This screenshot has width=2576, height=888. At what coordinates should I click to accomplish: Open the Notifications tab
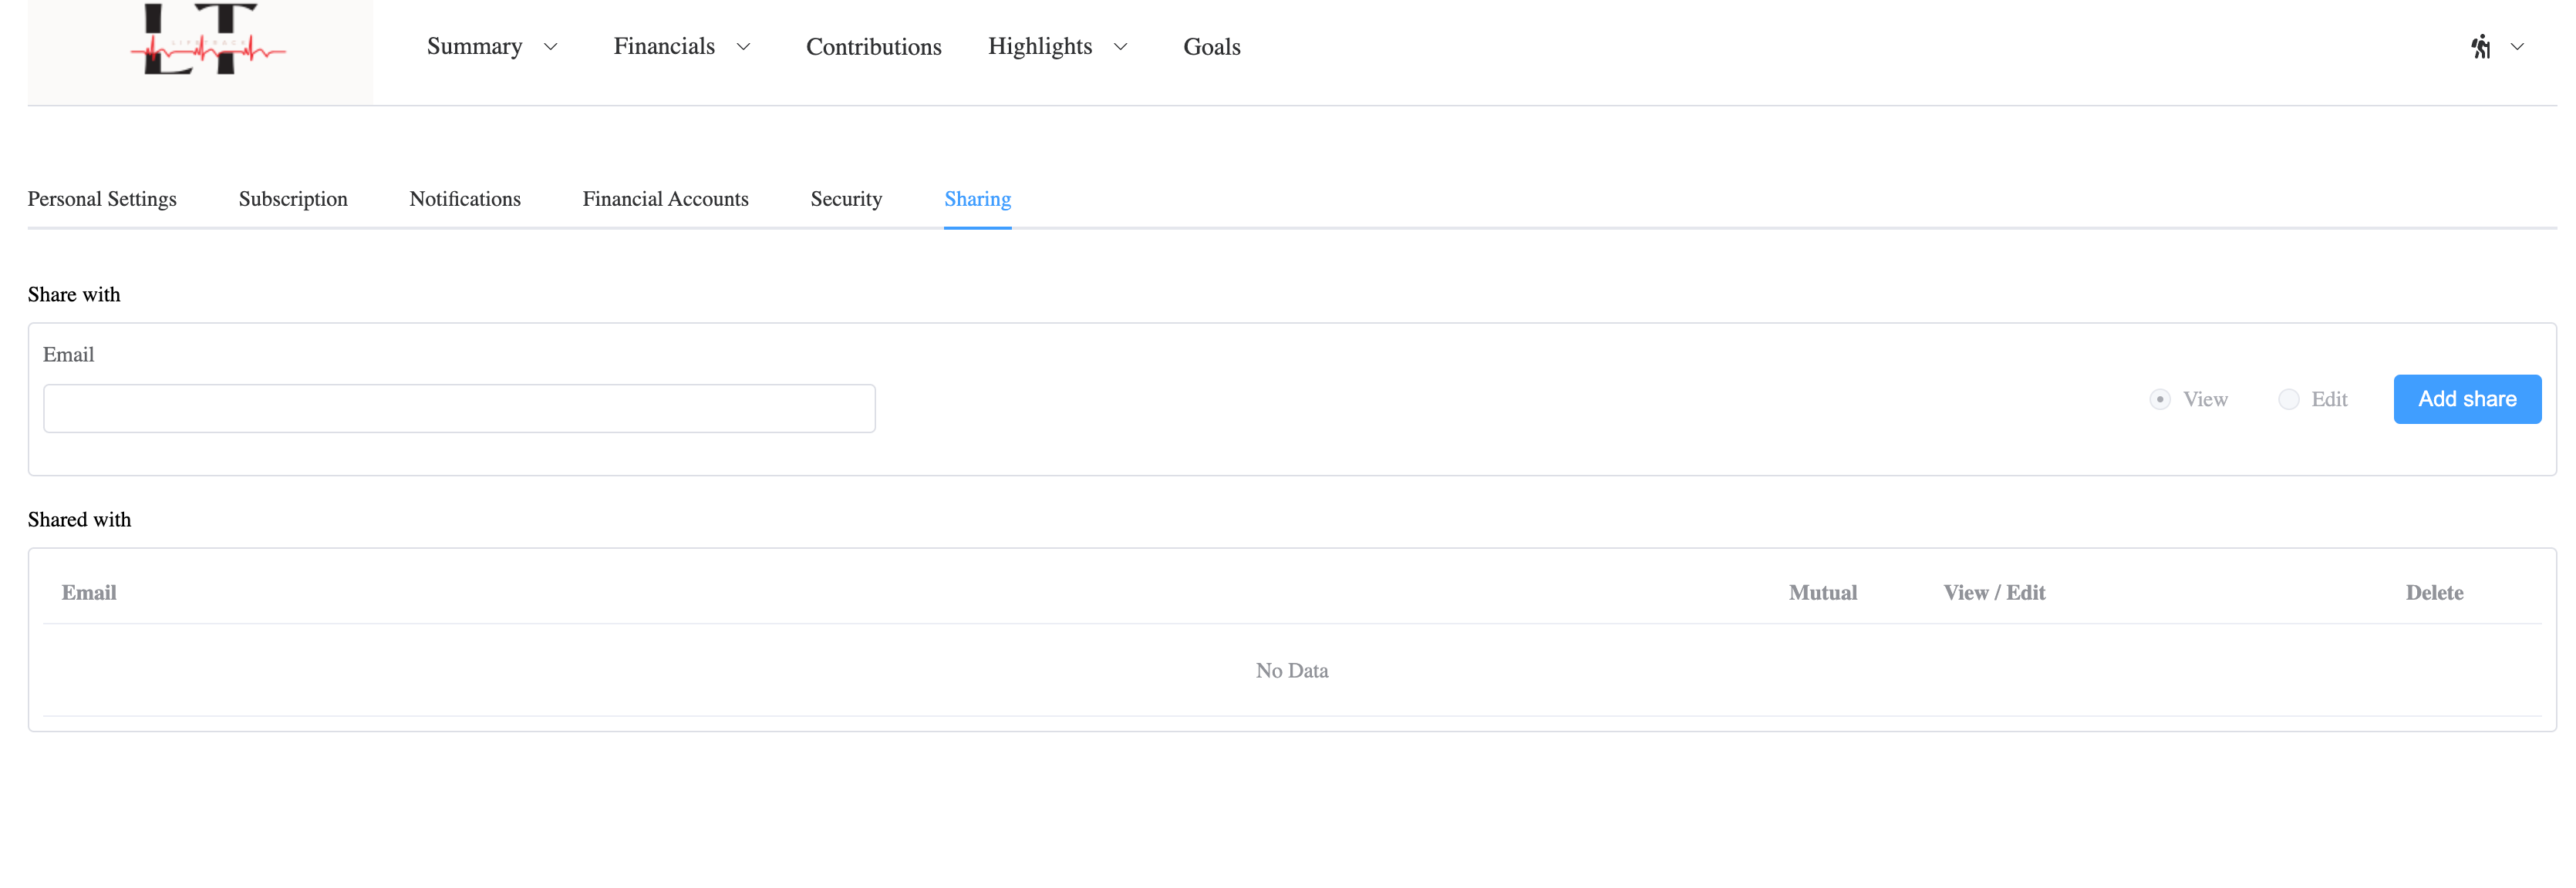[465, 199]
